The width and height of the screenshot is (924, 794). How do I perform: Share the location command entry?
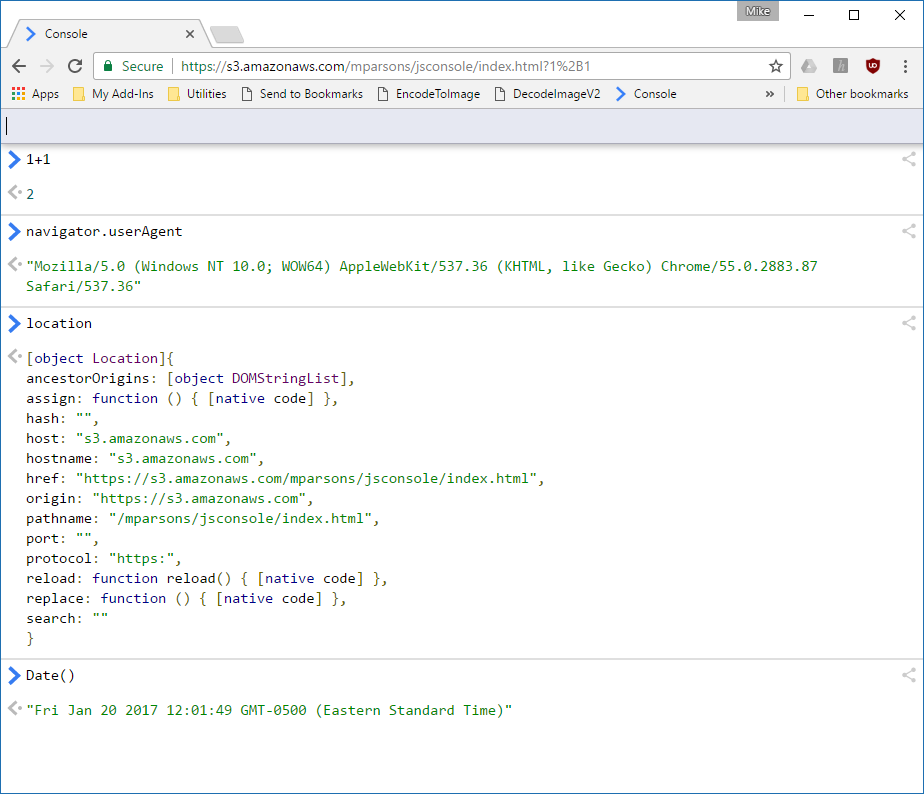909,323
